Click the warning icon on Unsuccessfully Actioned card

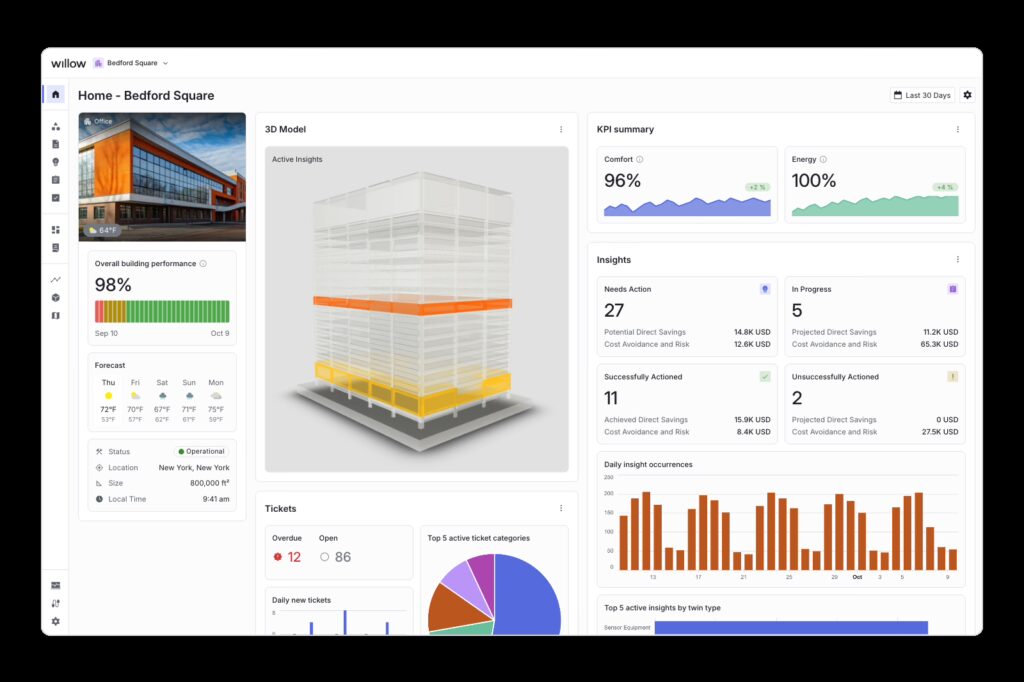click(953, 377)
